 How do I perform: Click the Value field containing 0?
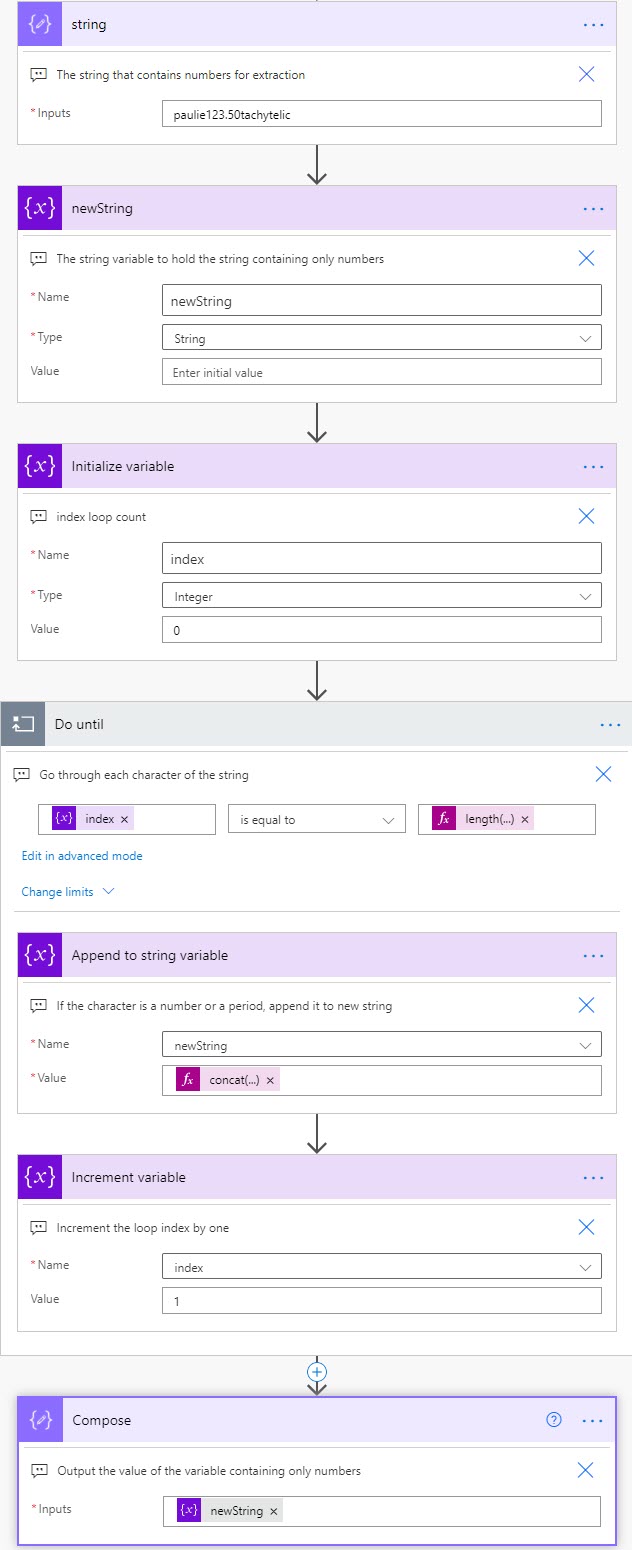pos(381,630)
